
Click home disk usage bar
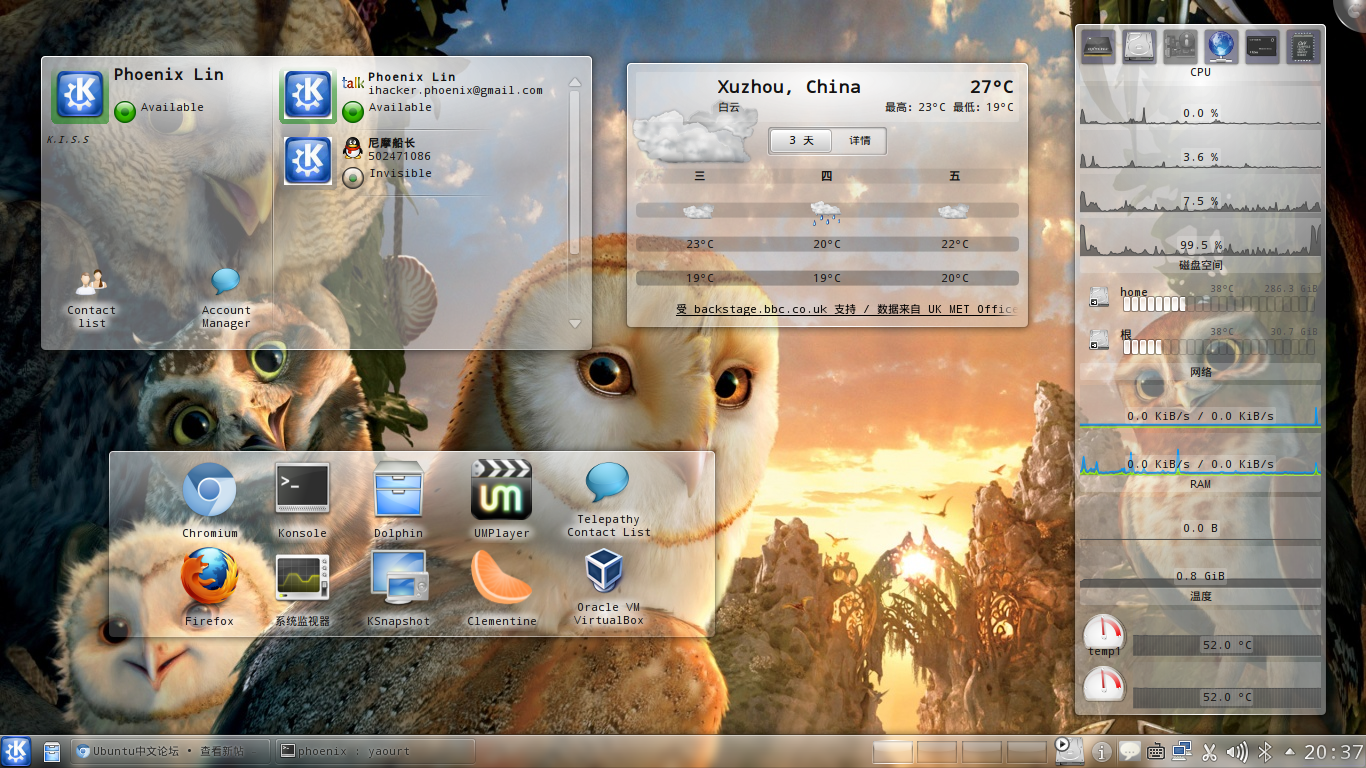[x=1218, y=303]
